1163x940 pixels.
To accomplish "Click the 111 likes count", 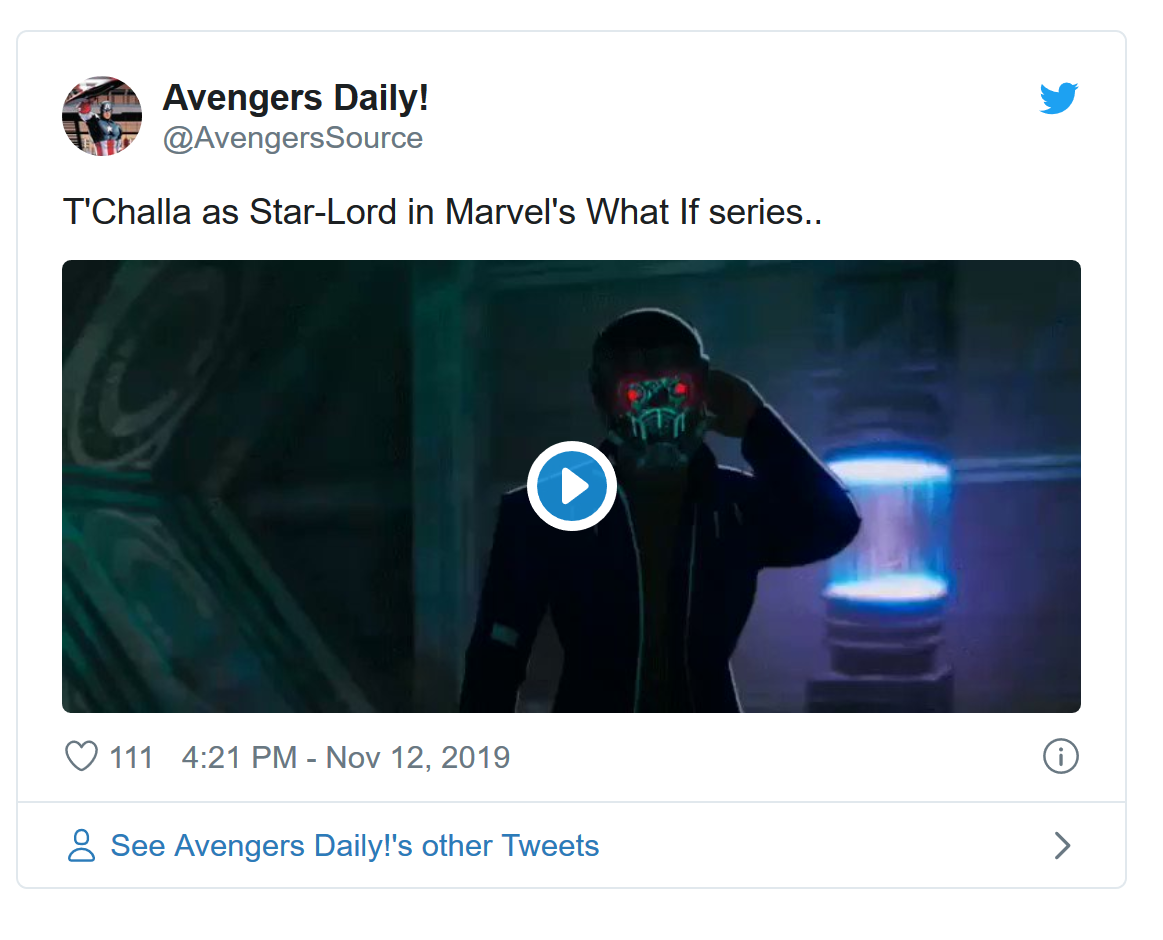I will click(x=131, y=757).
